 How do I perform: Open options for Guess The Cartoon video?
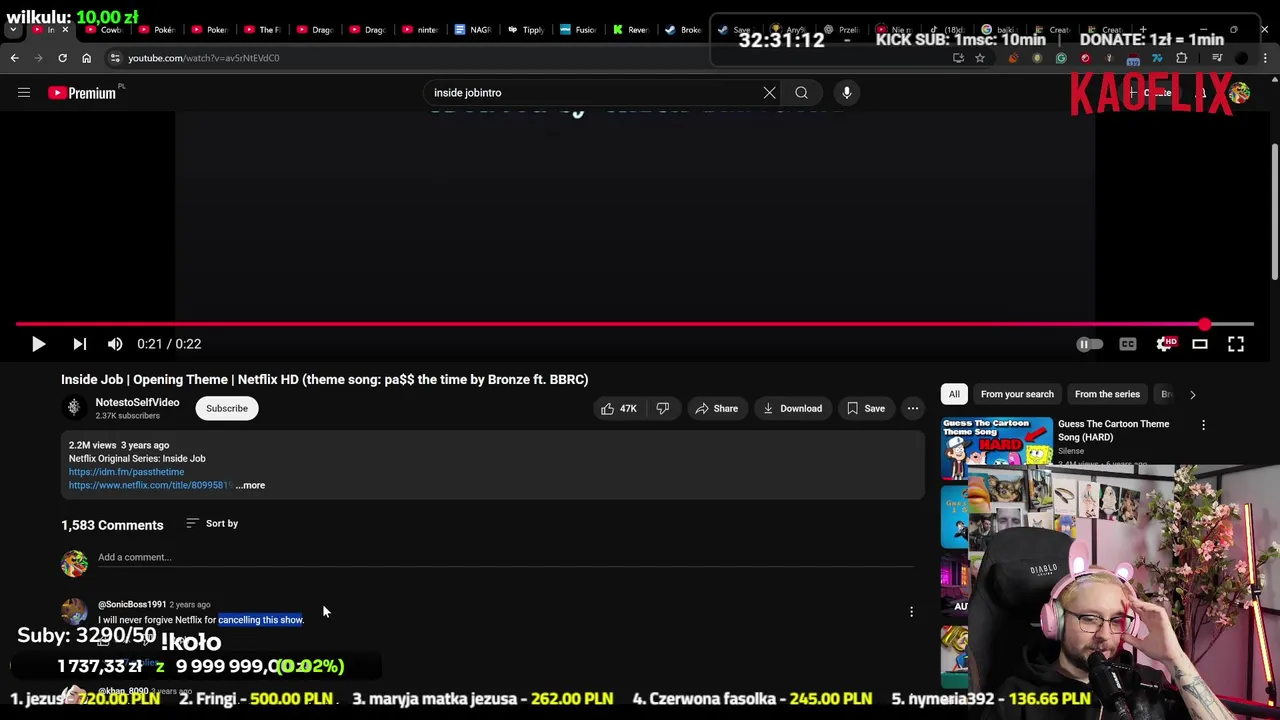coord(1203,425)
